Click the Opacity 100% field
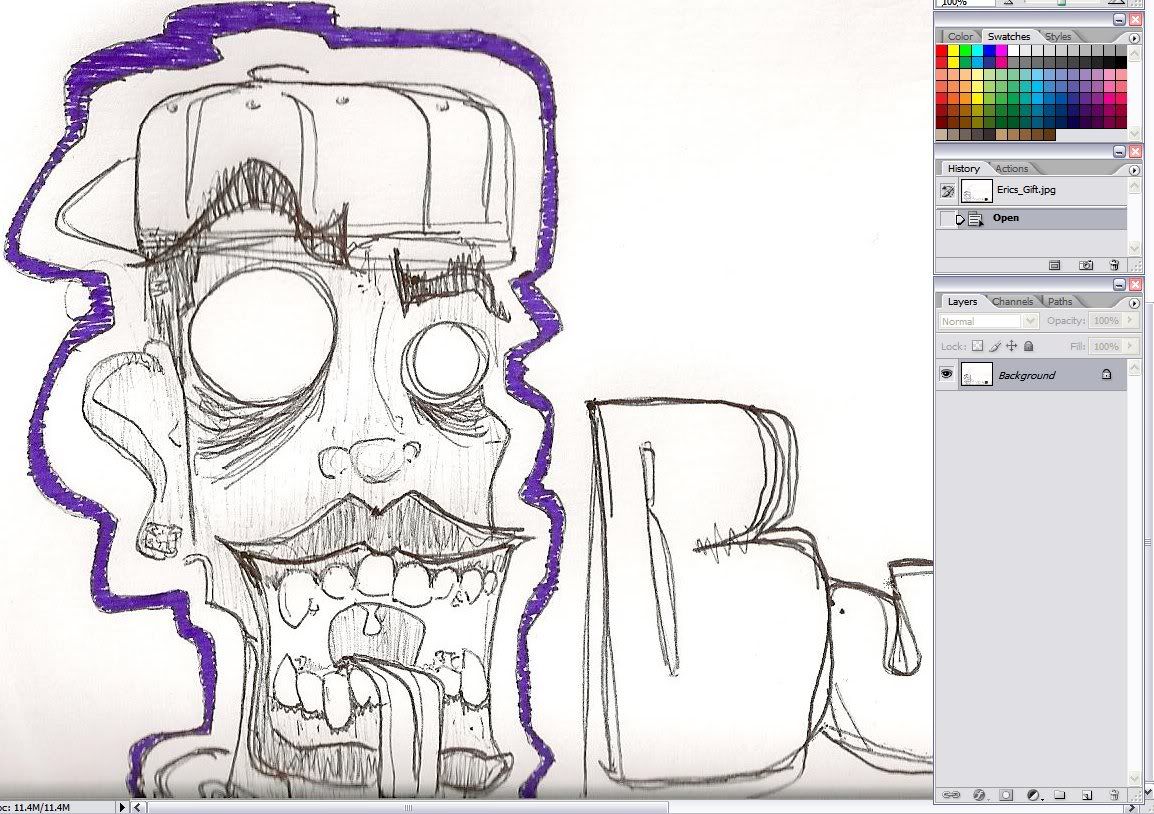1154x814 pixels. (1105, 320)
